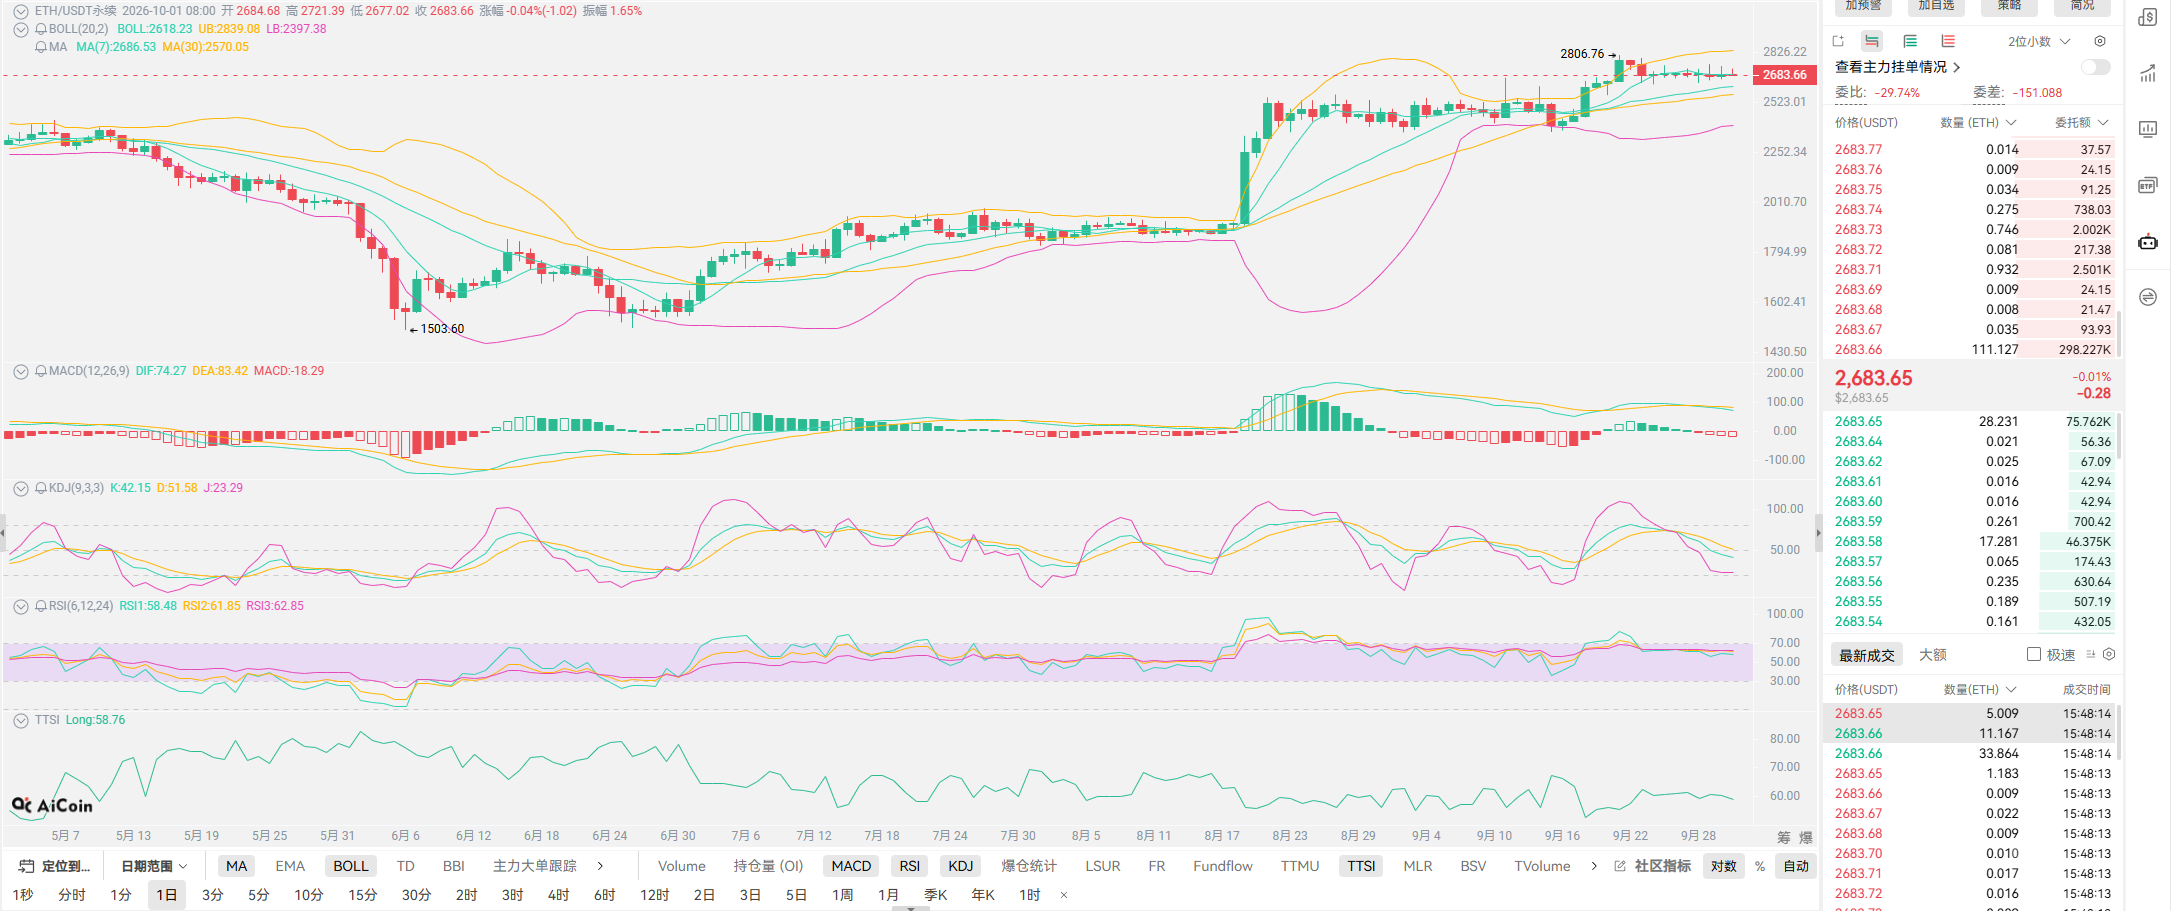Open the ETF sidebar icon
The image size is (2171, 911).
(2148, 185)
